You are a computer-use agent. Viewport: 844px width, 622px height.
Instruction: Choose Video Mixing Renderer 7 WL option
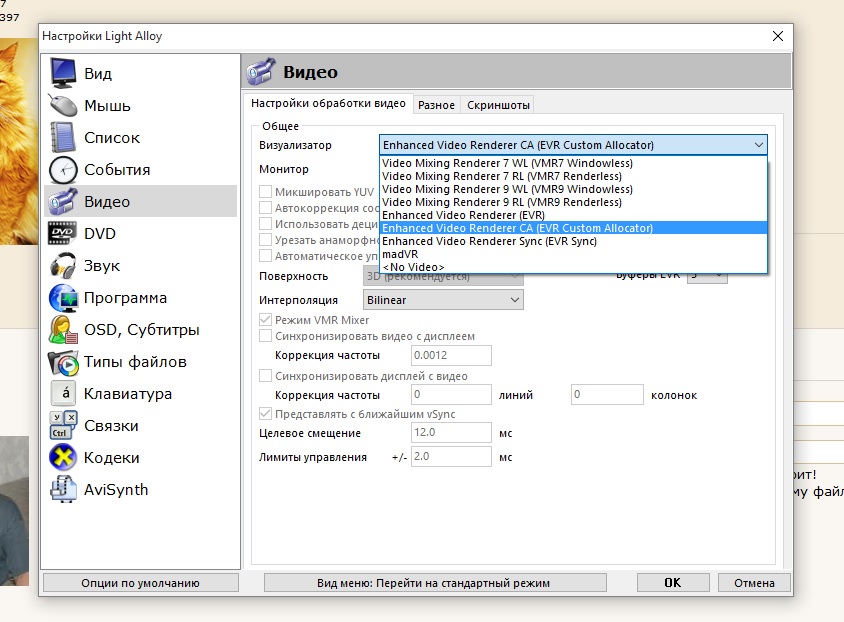click(573, 163)
